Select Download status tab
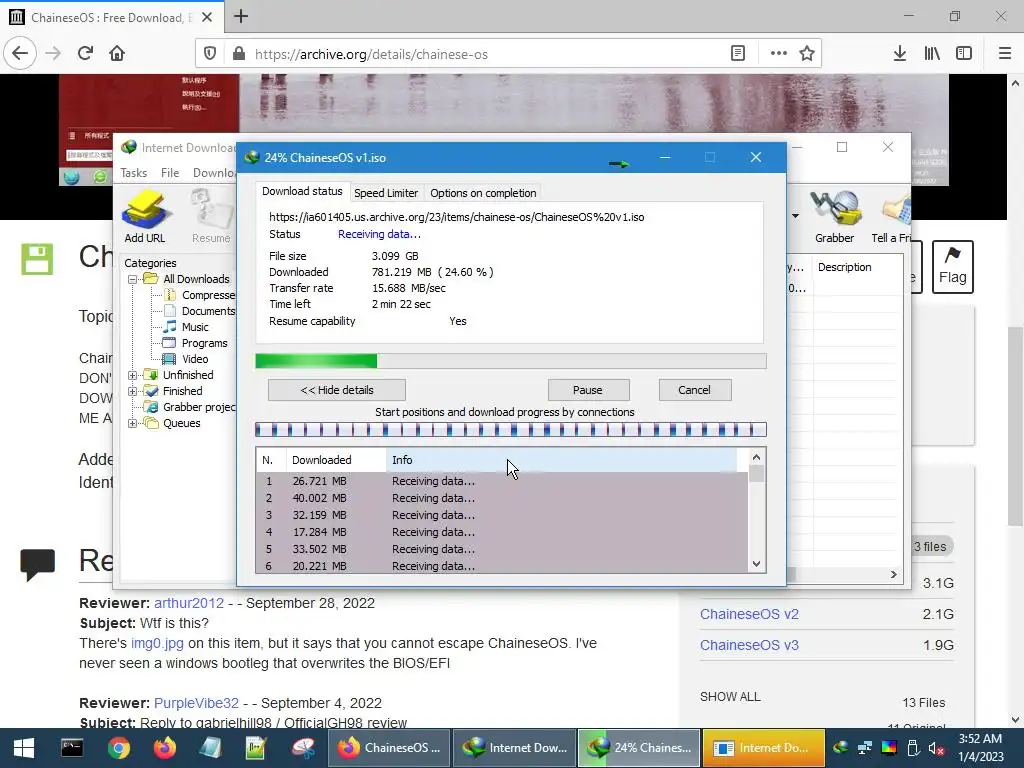This screenshot has width=1024, height=768. pyautogui.click(x=302, y=191)
